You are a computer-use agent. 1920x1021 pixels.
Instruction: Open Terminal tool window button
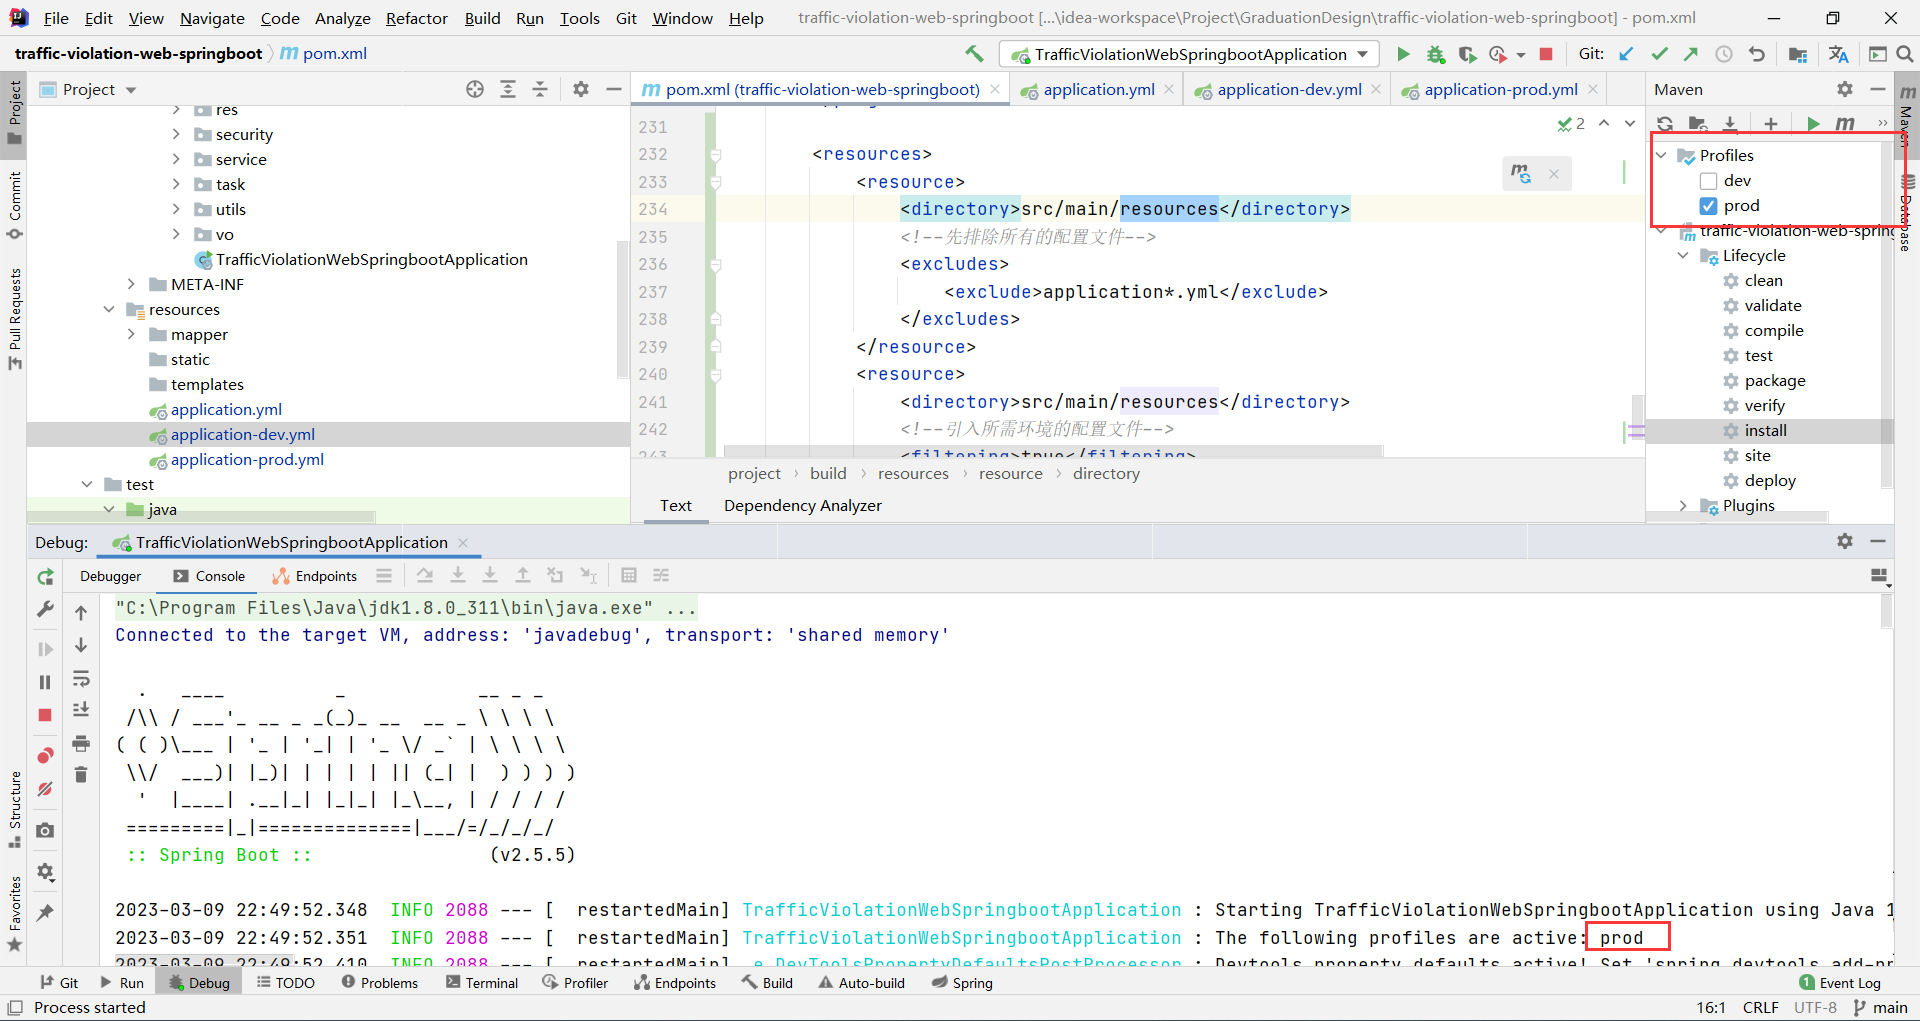pyautogui.click(x=482, y=983)
